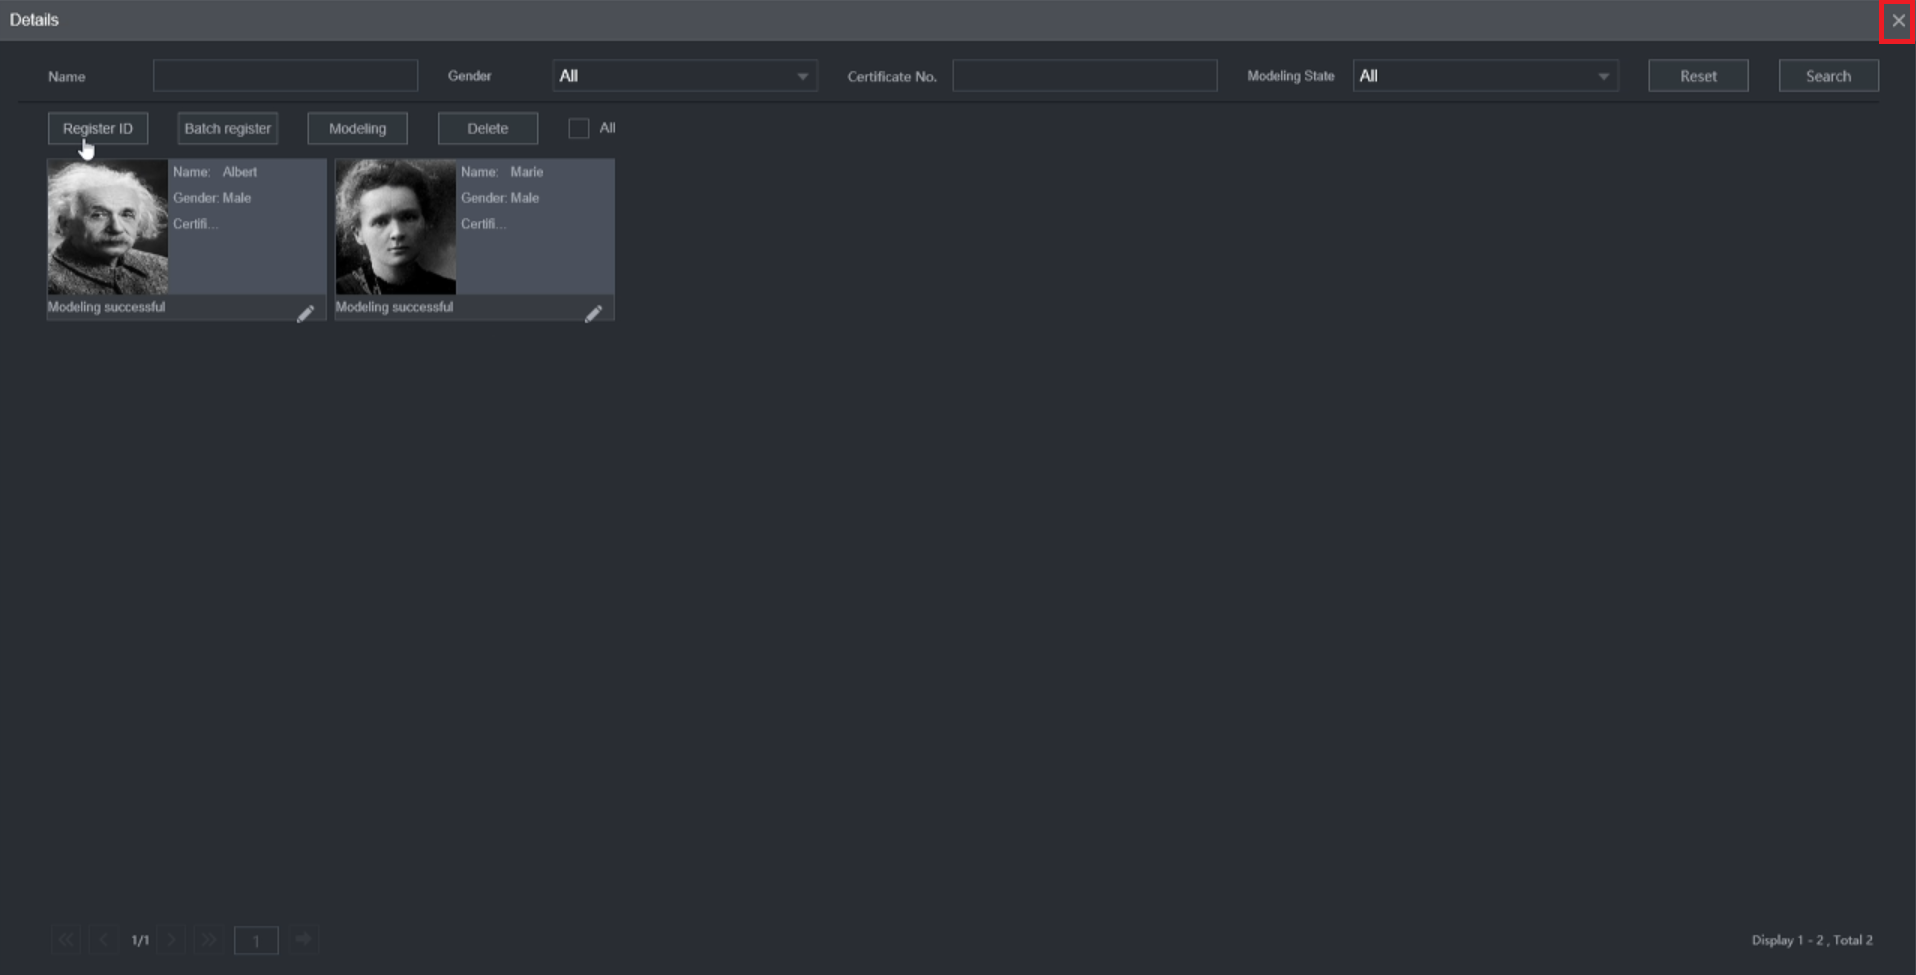This screenshot has width=1916, height=975.
Task: Focus the Name input field
Action: pyautogui.click(x=285, y=76)
